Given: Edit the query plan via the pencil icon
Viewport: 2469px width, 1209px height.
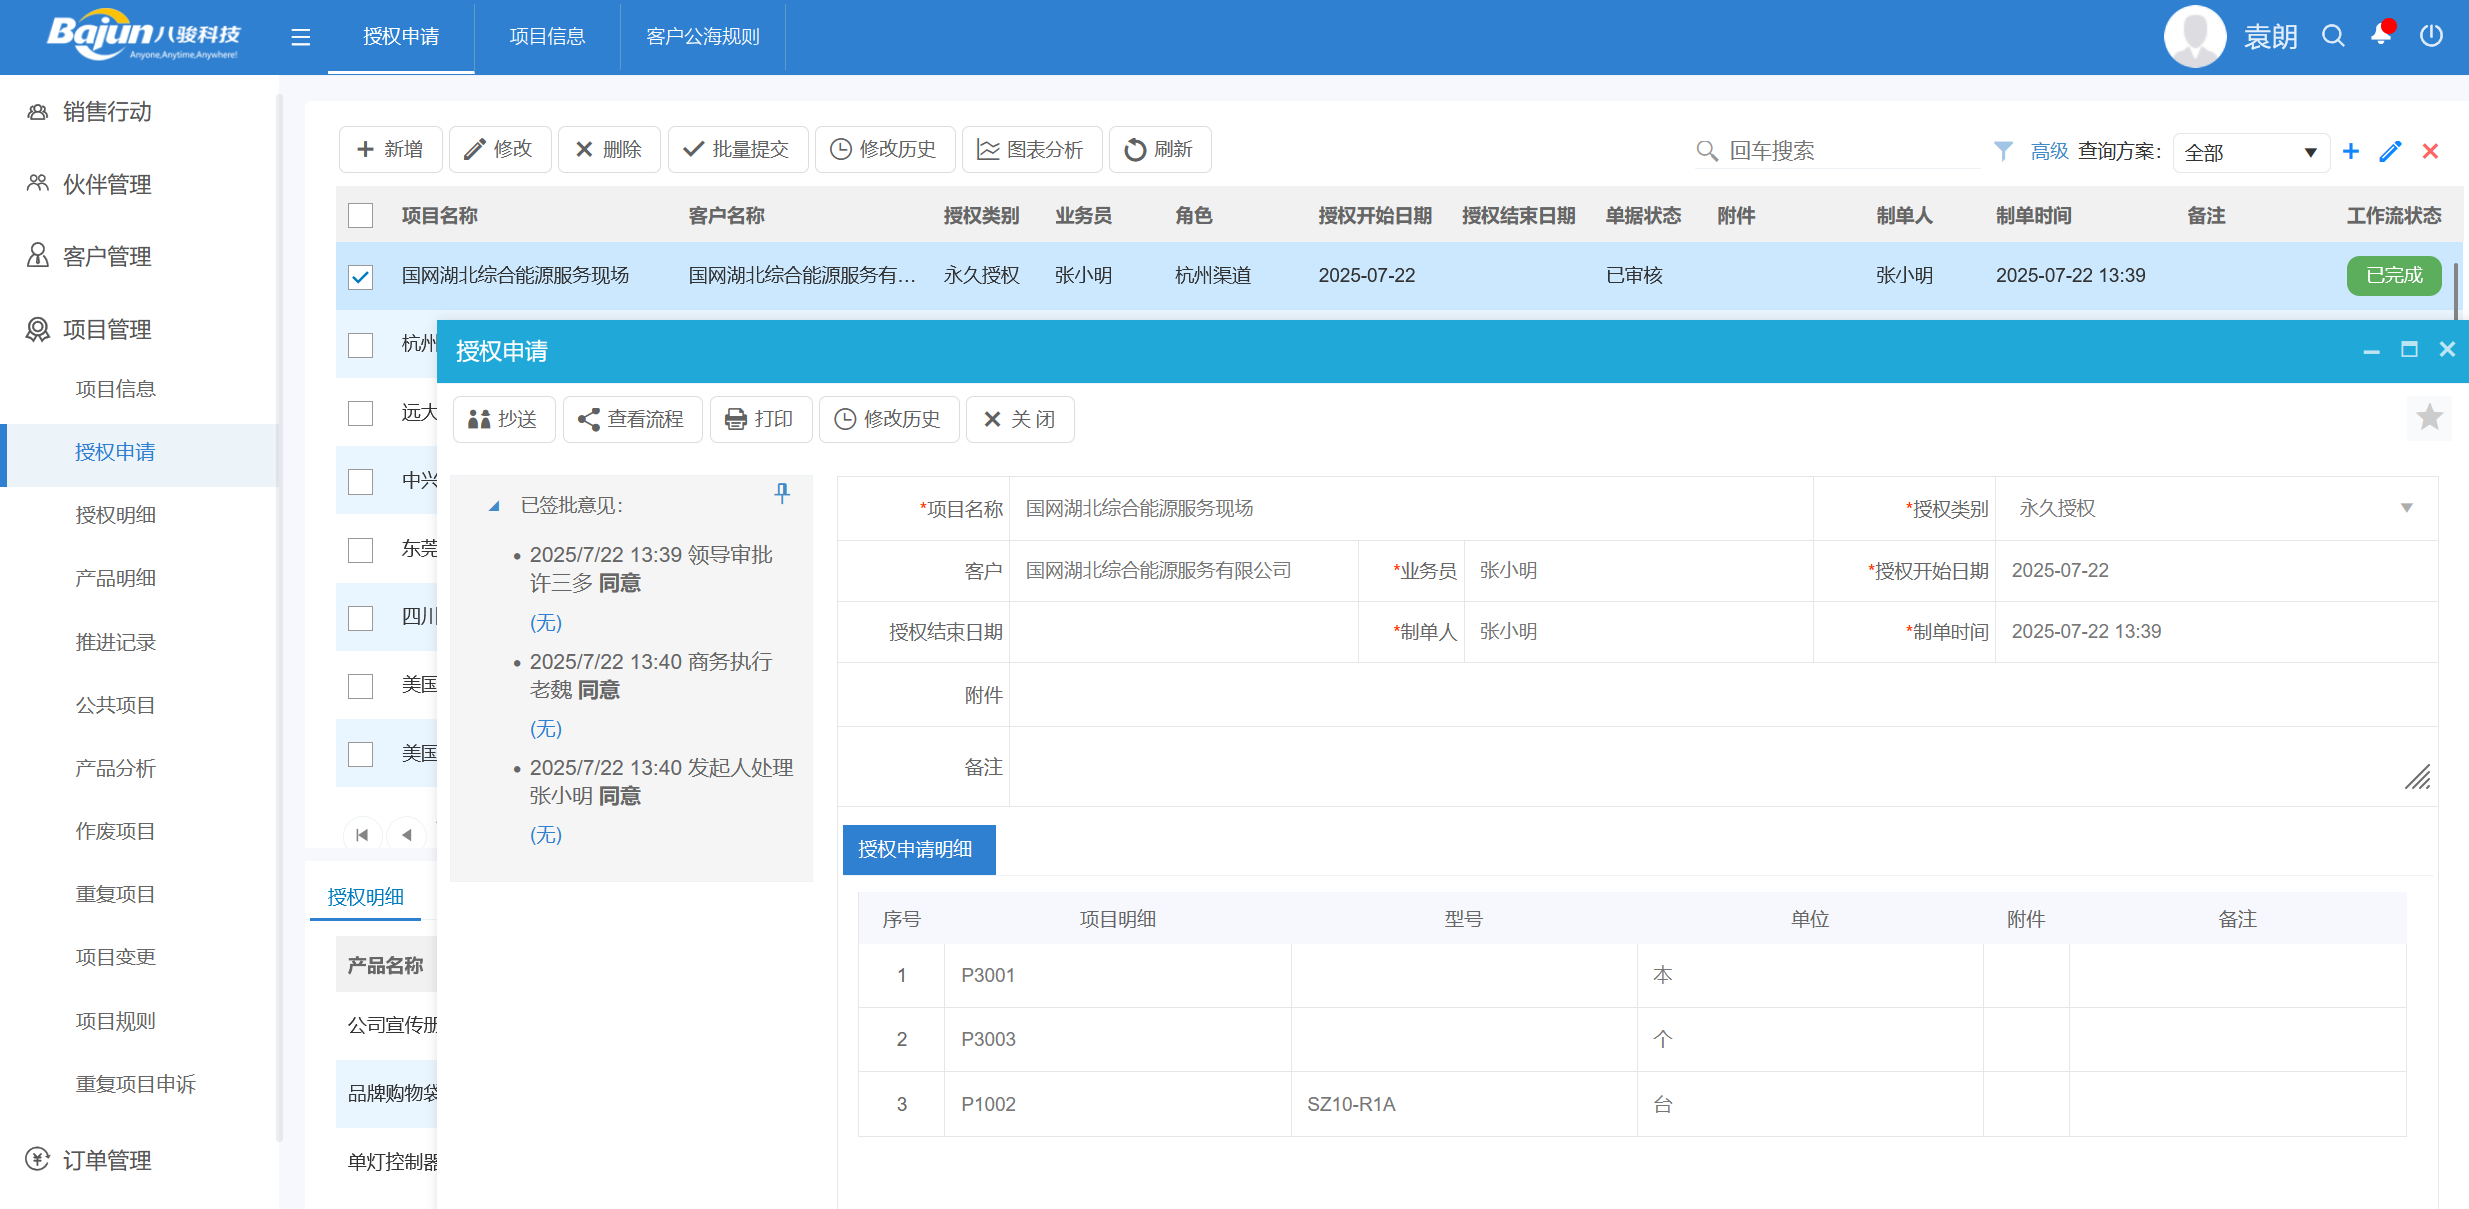Looking at the screenshot, I should (2390, 151).
